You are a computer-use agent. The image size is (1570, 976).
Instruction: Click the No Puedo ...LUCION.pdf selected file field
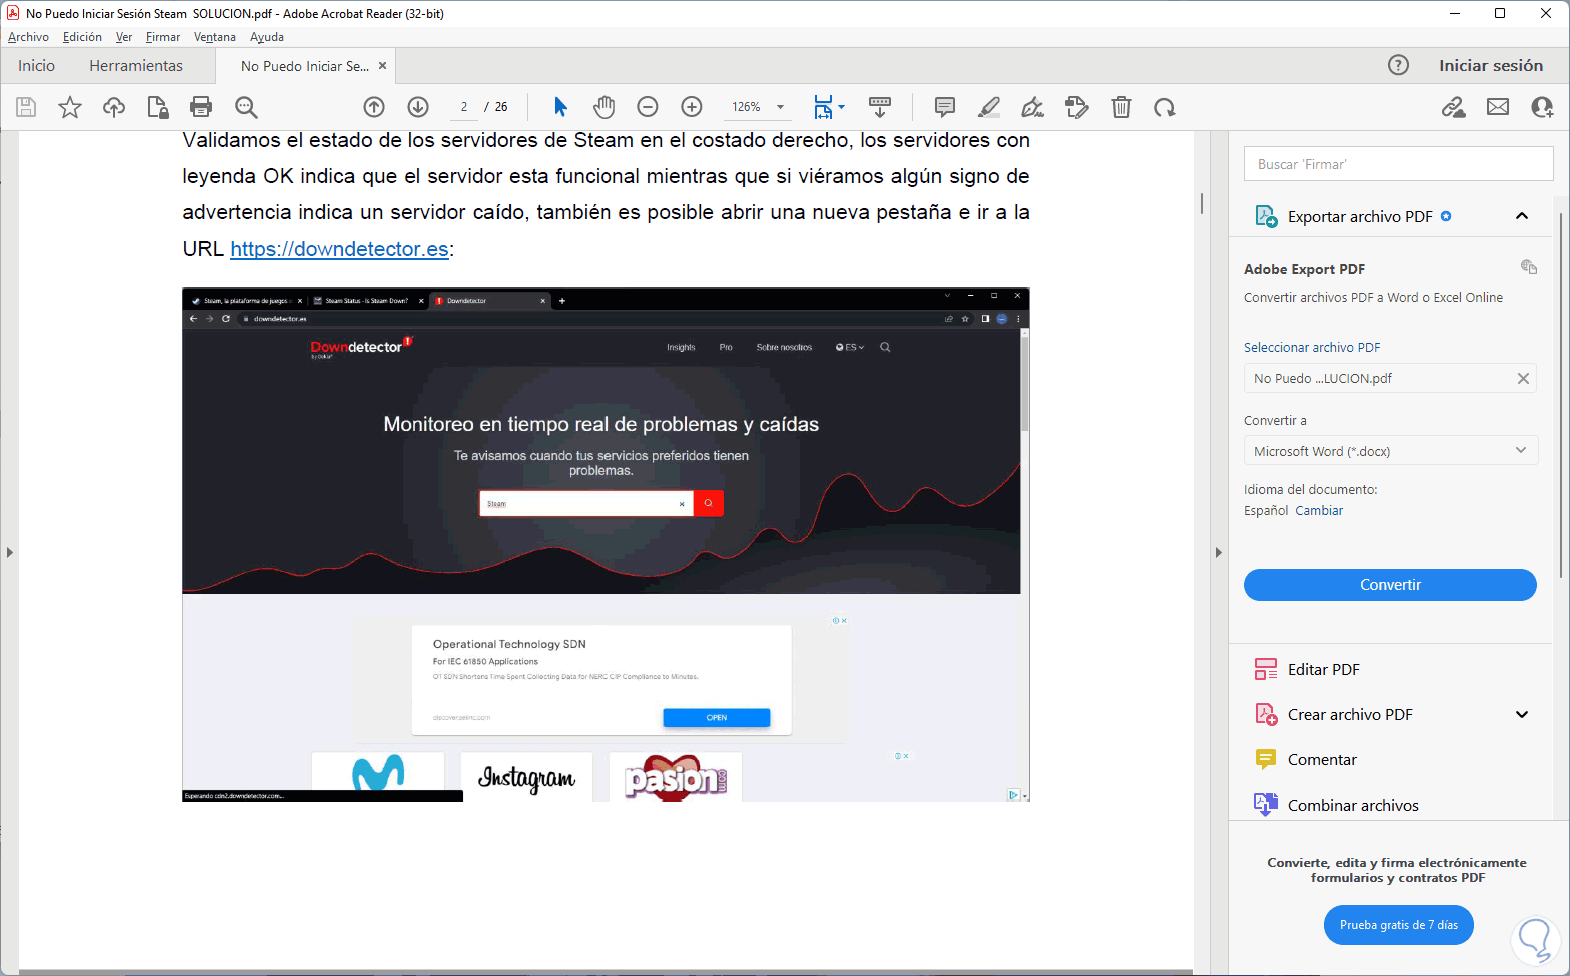[1390, 378]
